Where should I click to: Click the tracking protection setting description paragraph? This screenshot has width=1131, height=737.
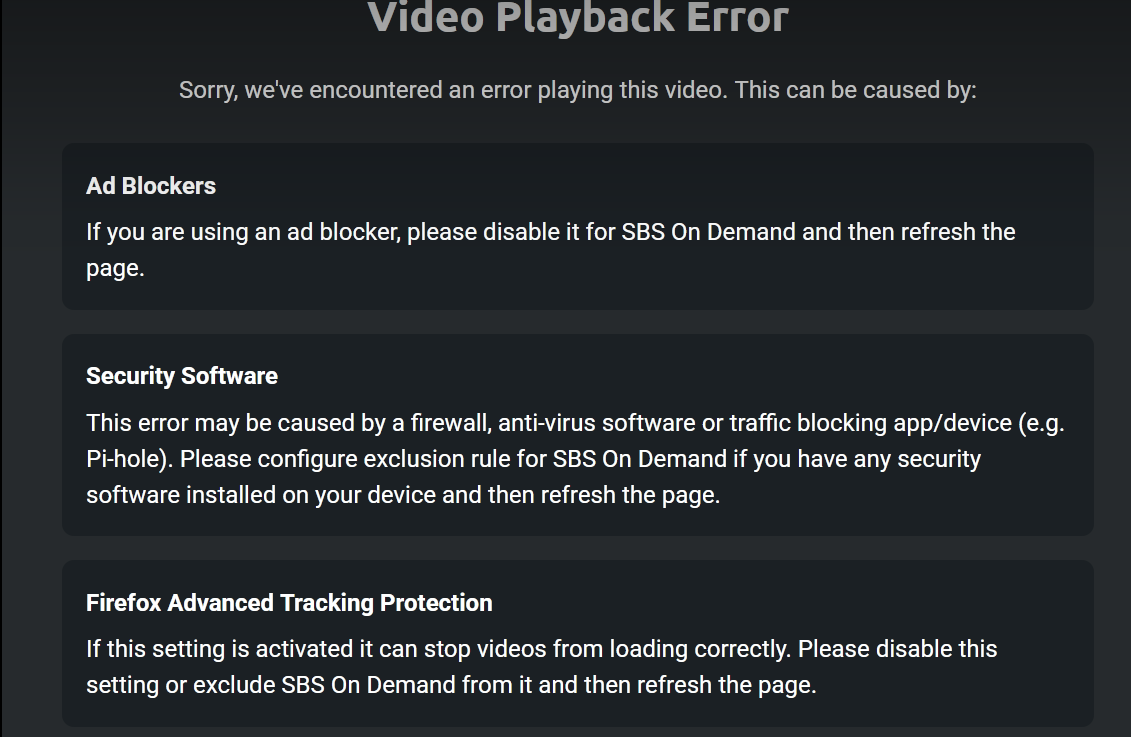pyautogui.click(x=542, y=666)
